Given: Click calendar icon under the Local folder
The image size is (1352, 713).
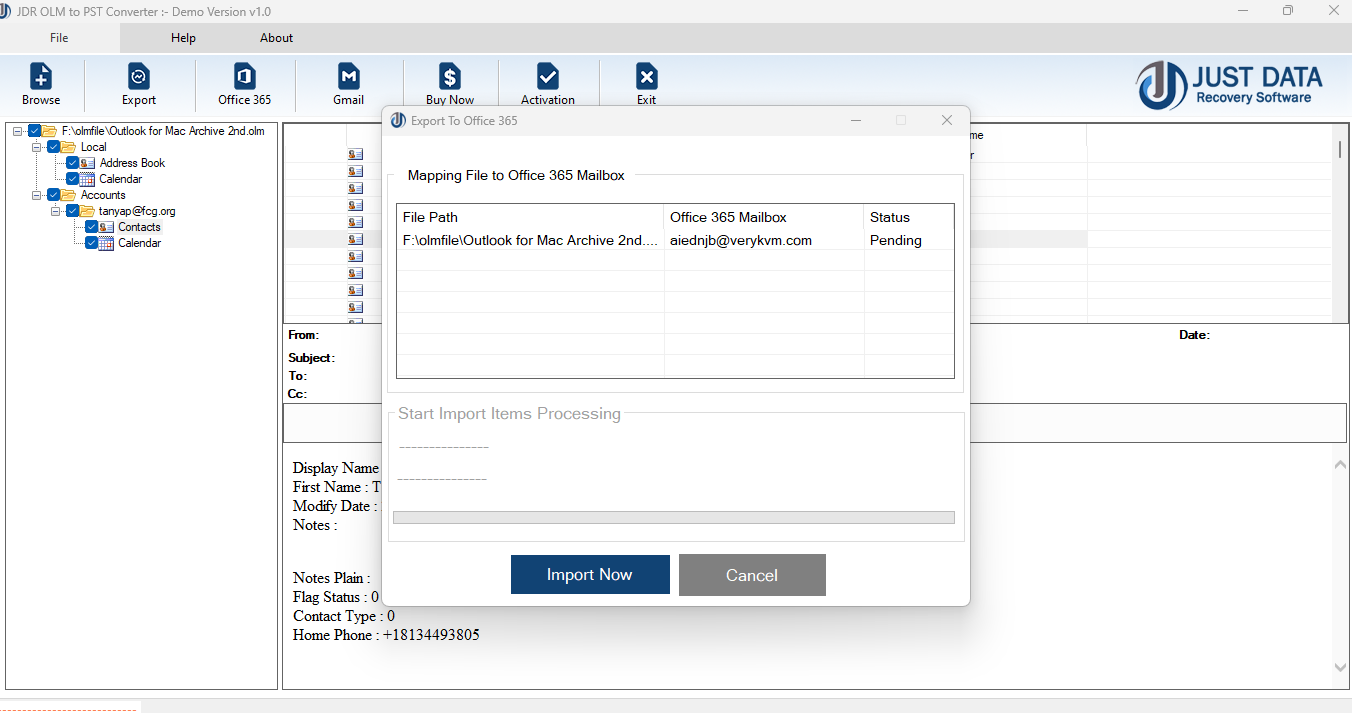Looking at the screenshot, I should tap(87, 179).
